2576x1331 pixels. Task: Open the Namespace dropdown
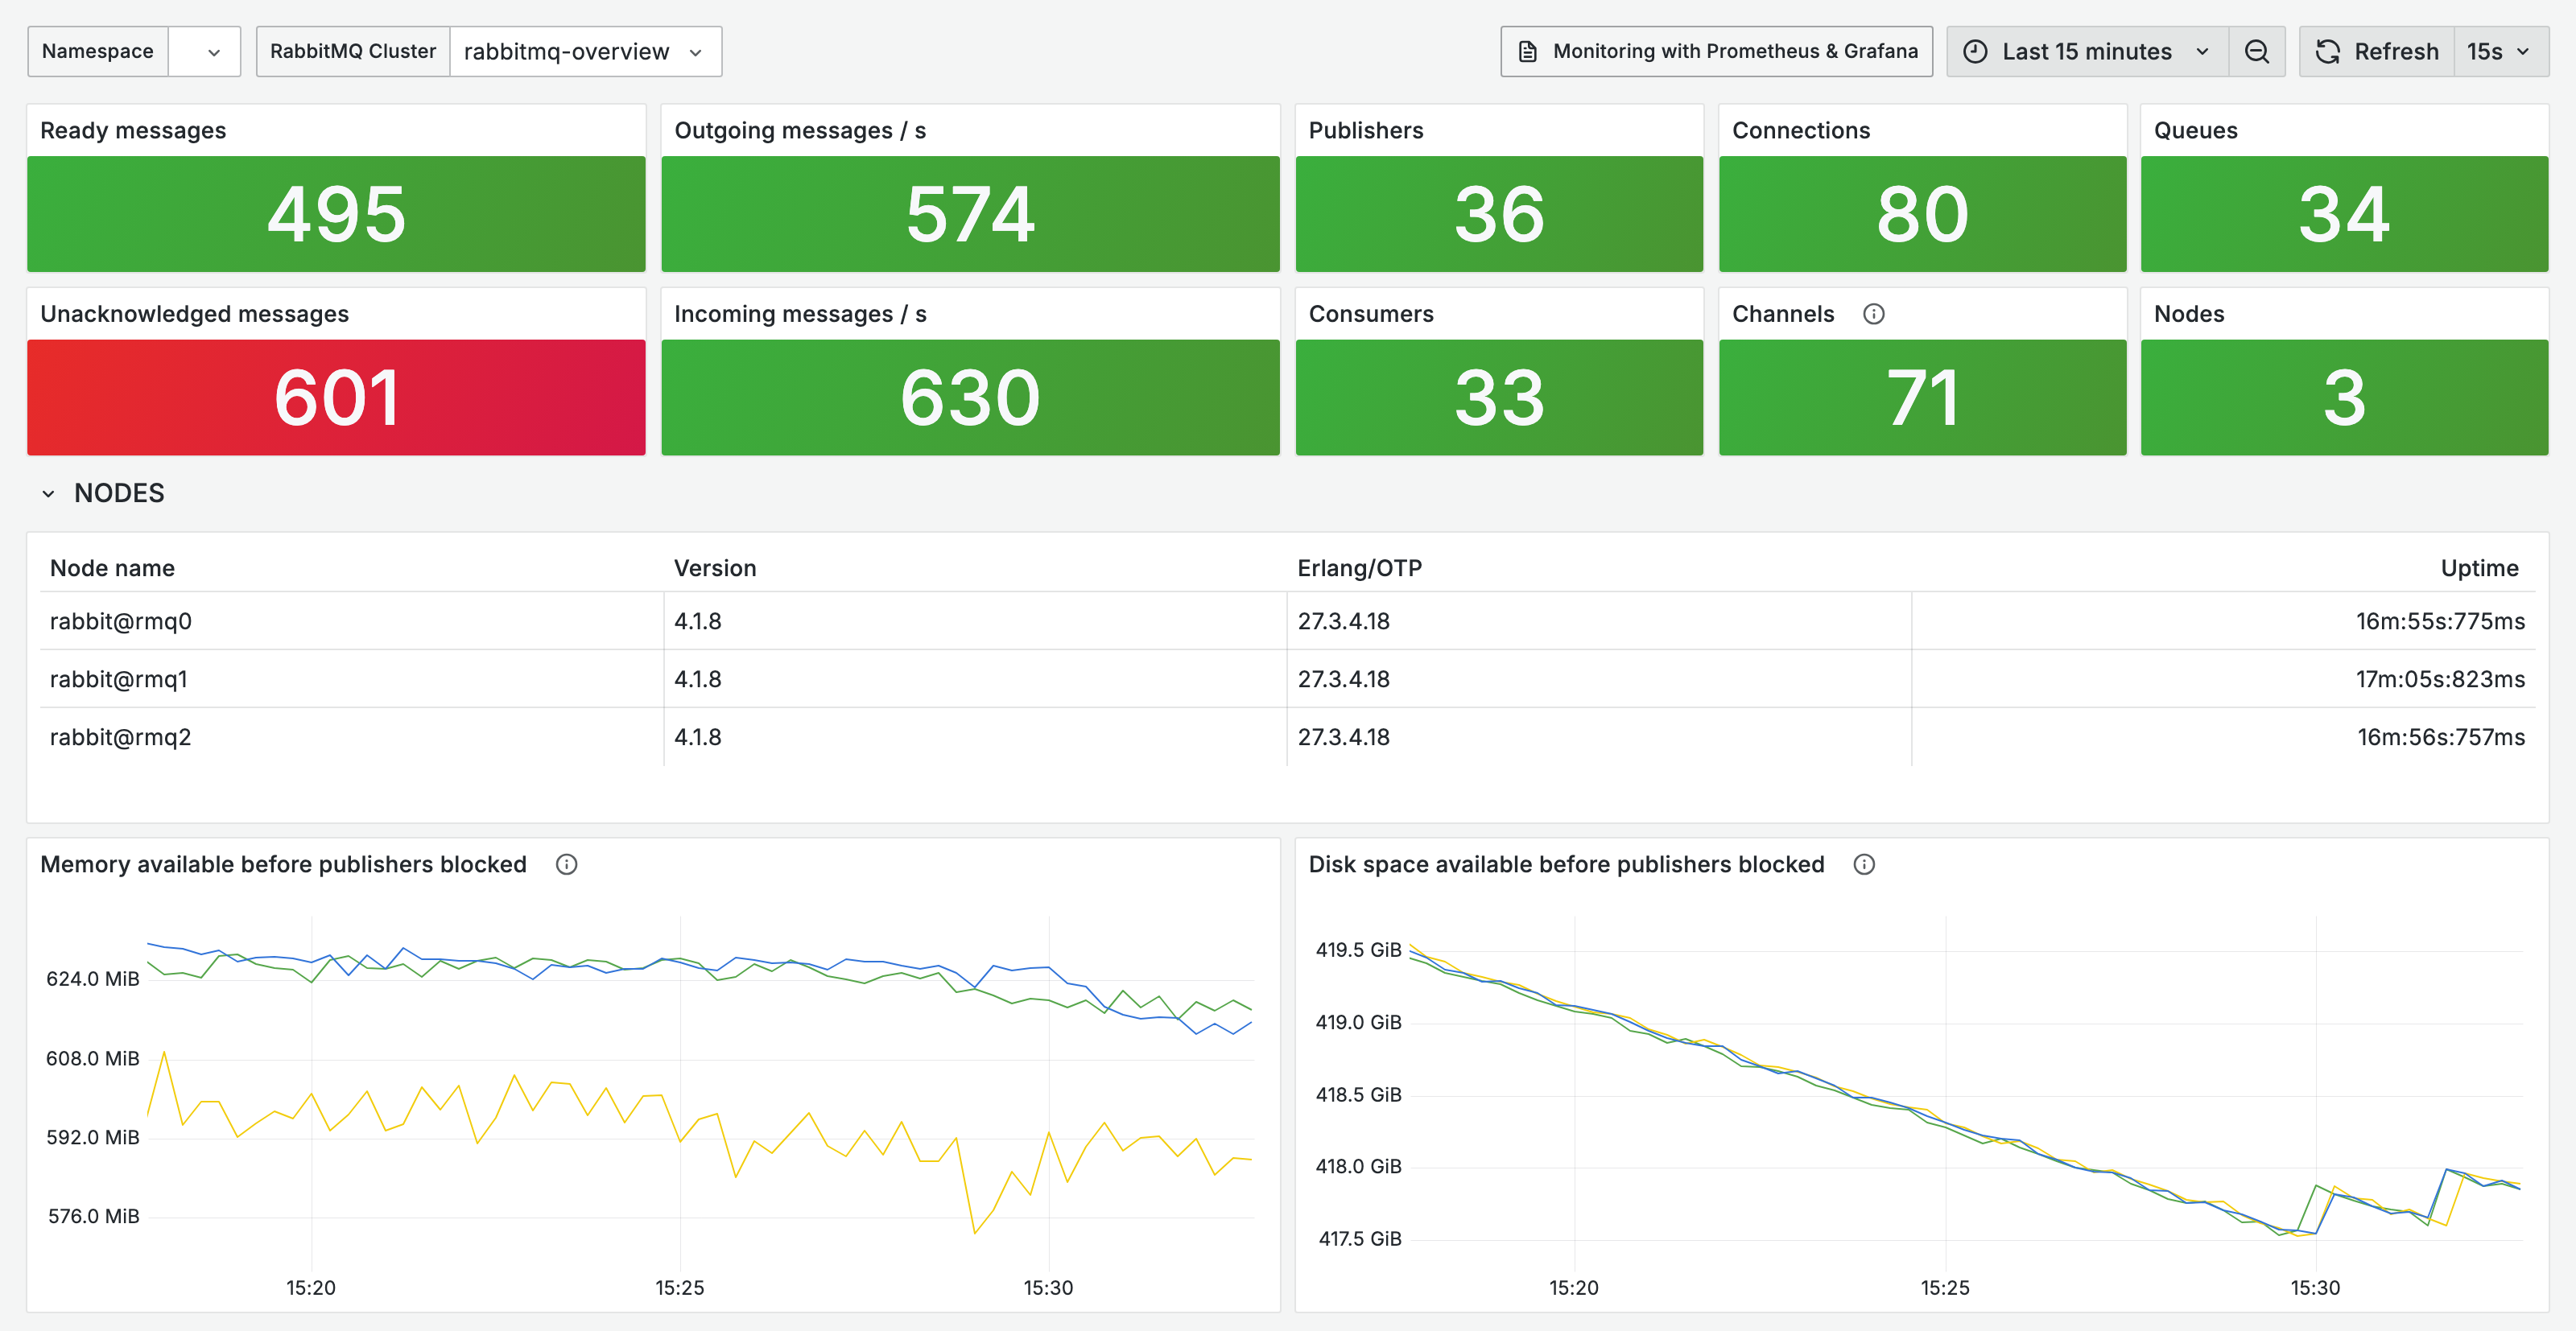(204, 51)
